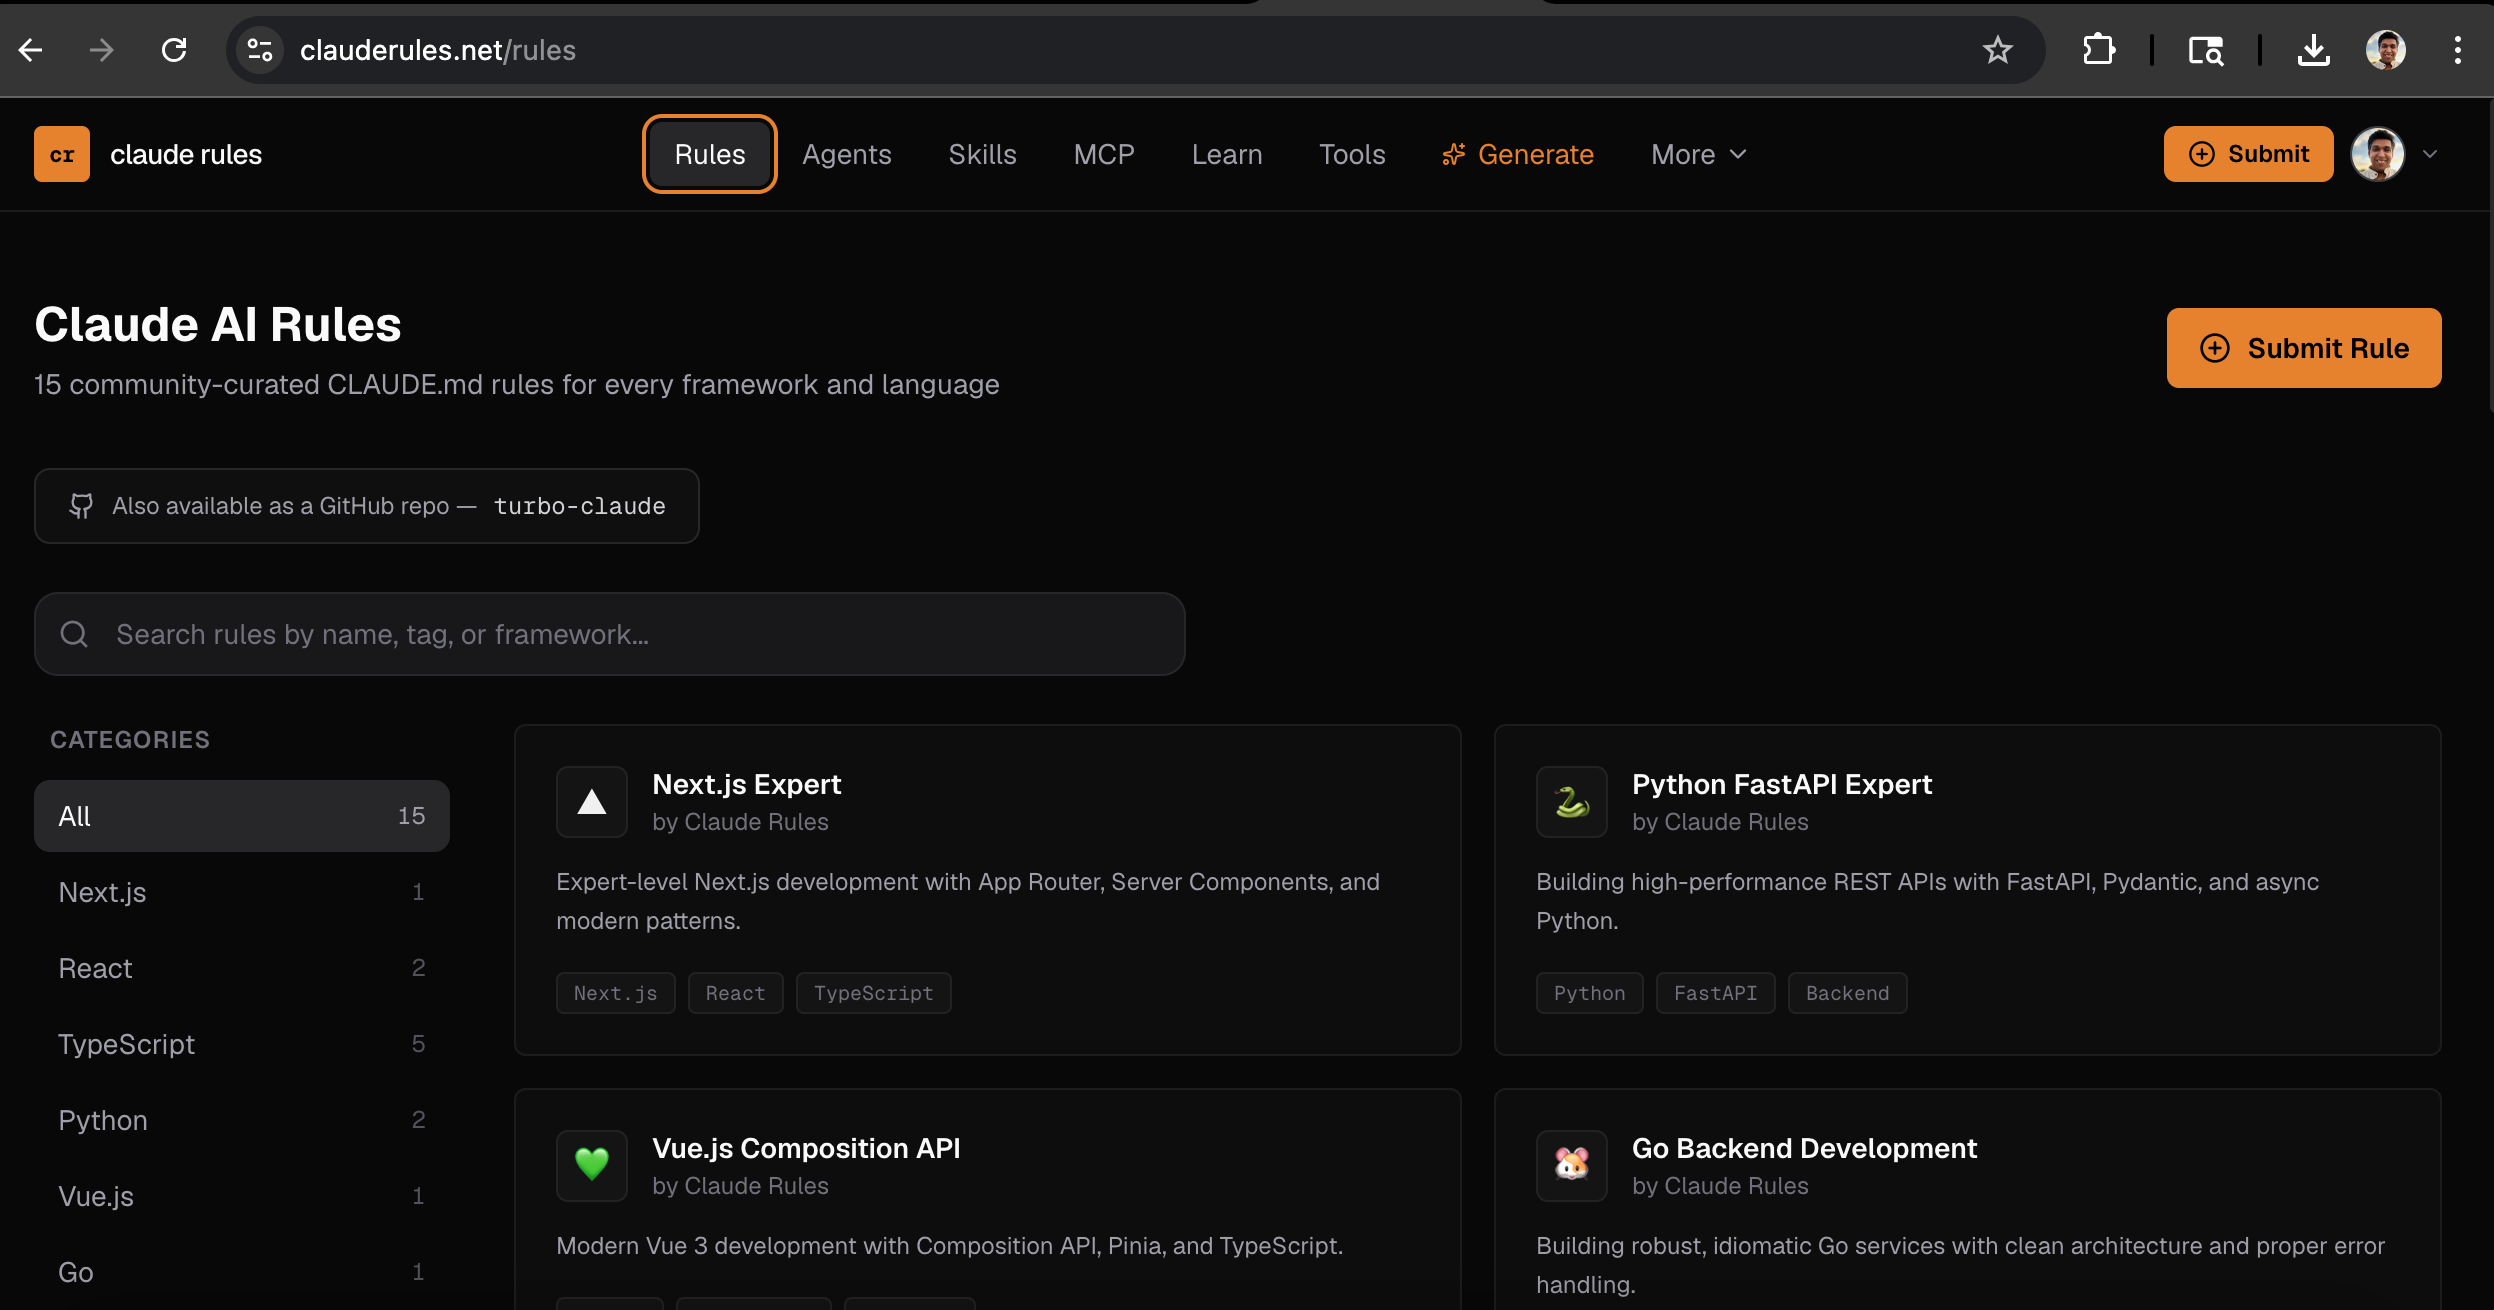Open the browser extensions puzzle icon
Screen dimensions: 2494x1310
2099,50
